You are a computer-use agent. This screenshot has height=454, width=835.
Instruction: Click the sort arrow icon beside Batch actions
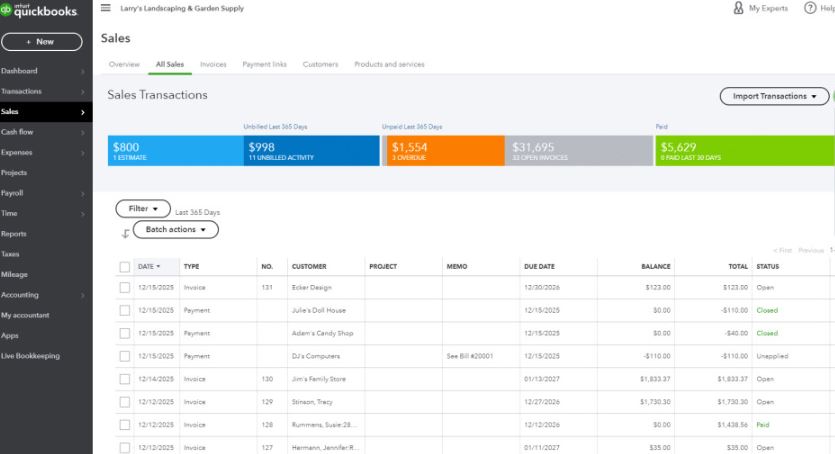(x=125, y=234)
